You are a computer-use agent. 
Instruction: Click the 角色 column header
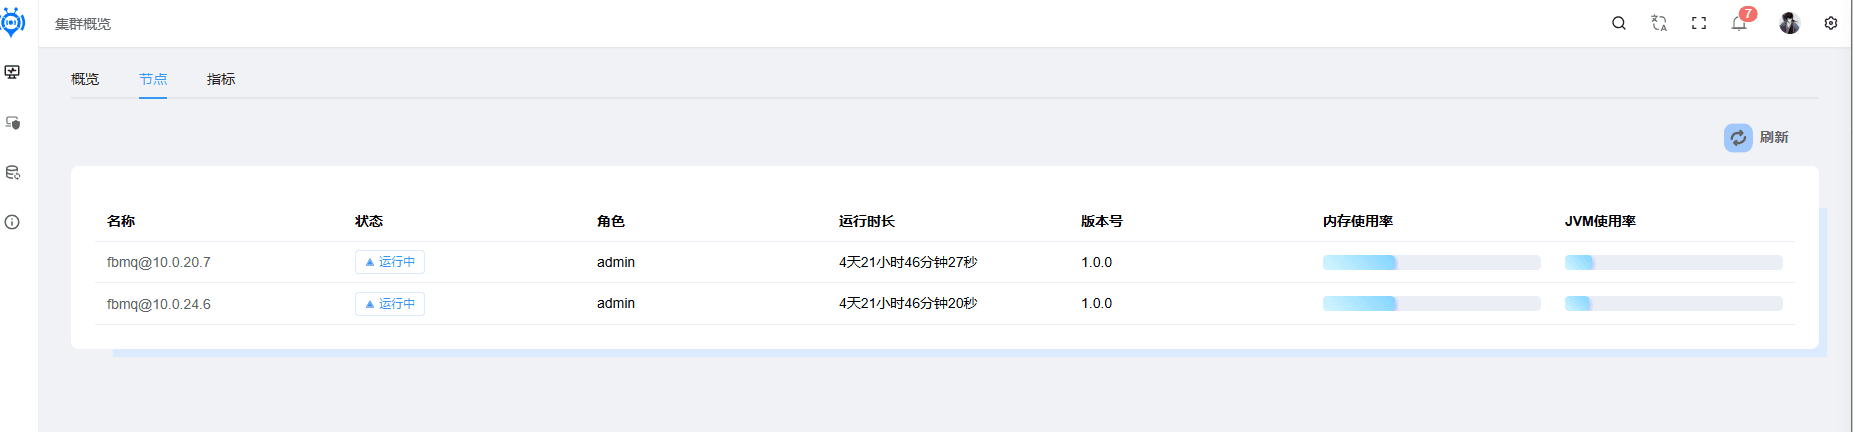coord(611,221)
